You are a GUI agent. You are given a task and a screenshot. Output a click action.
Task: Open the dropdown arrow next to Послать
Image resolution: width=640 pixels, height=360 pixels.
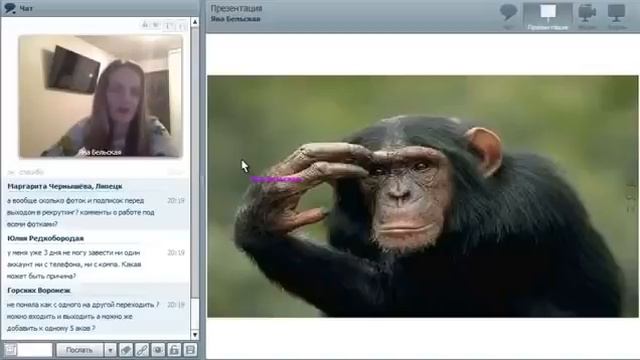click(110, 350)
